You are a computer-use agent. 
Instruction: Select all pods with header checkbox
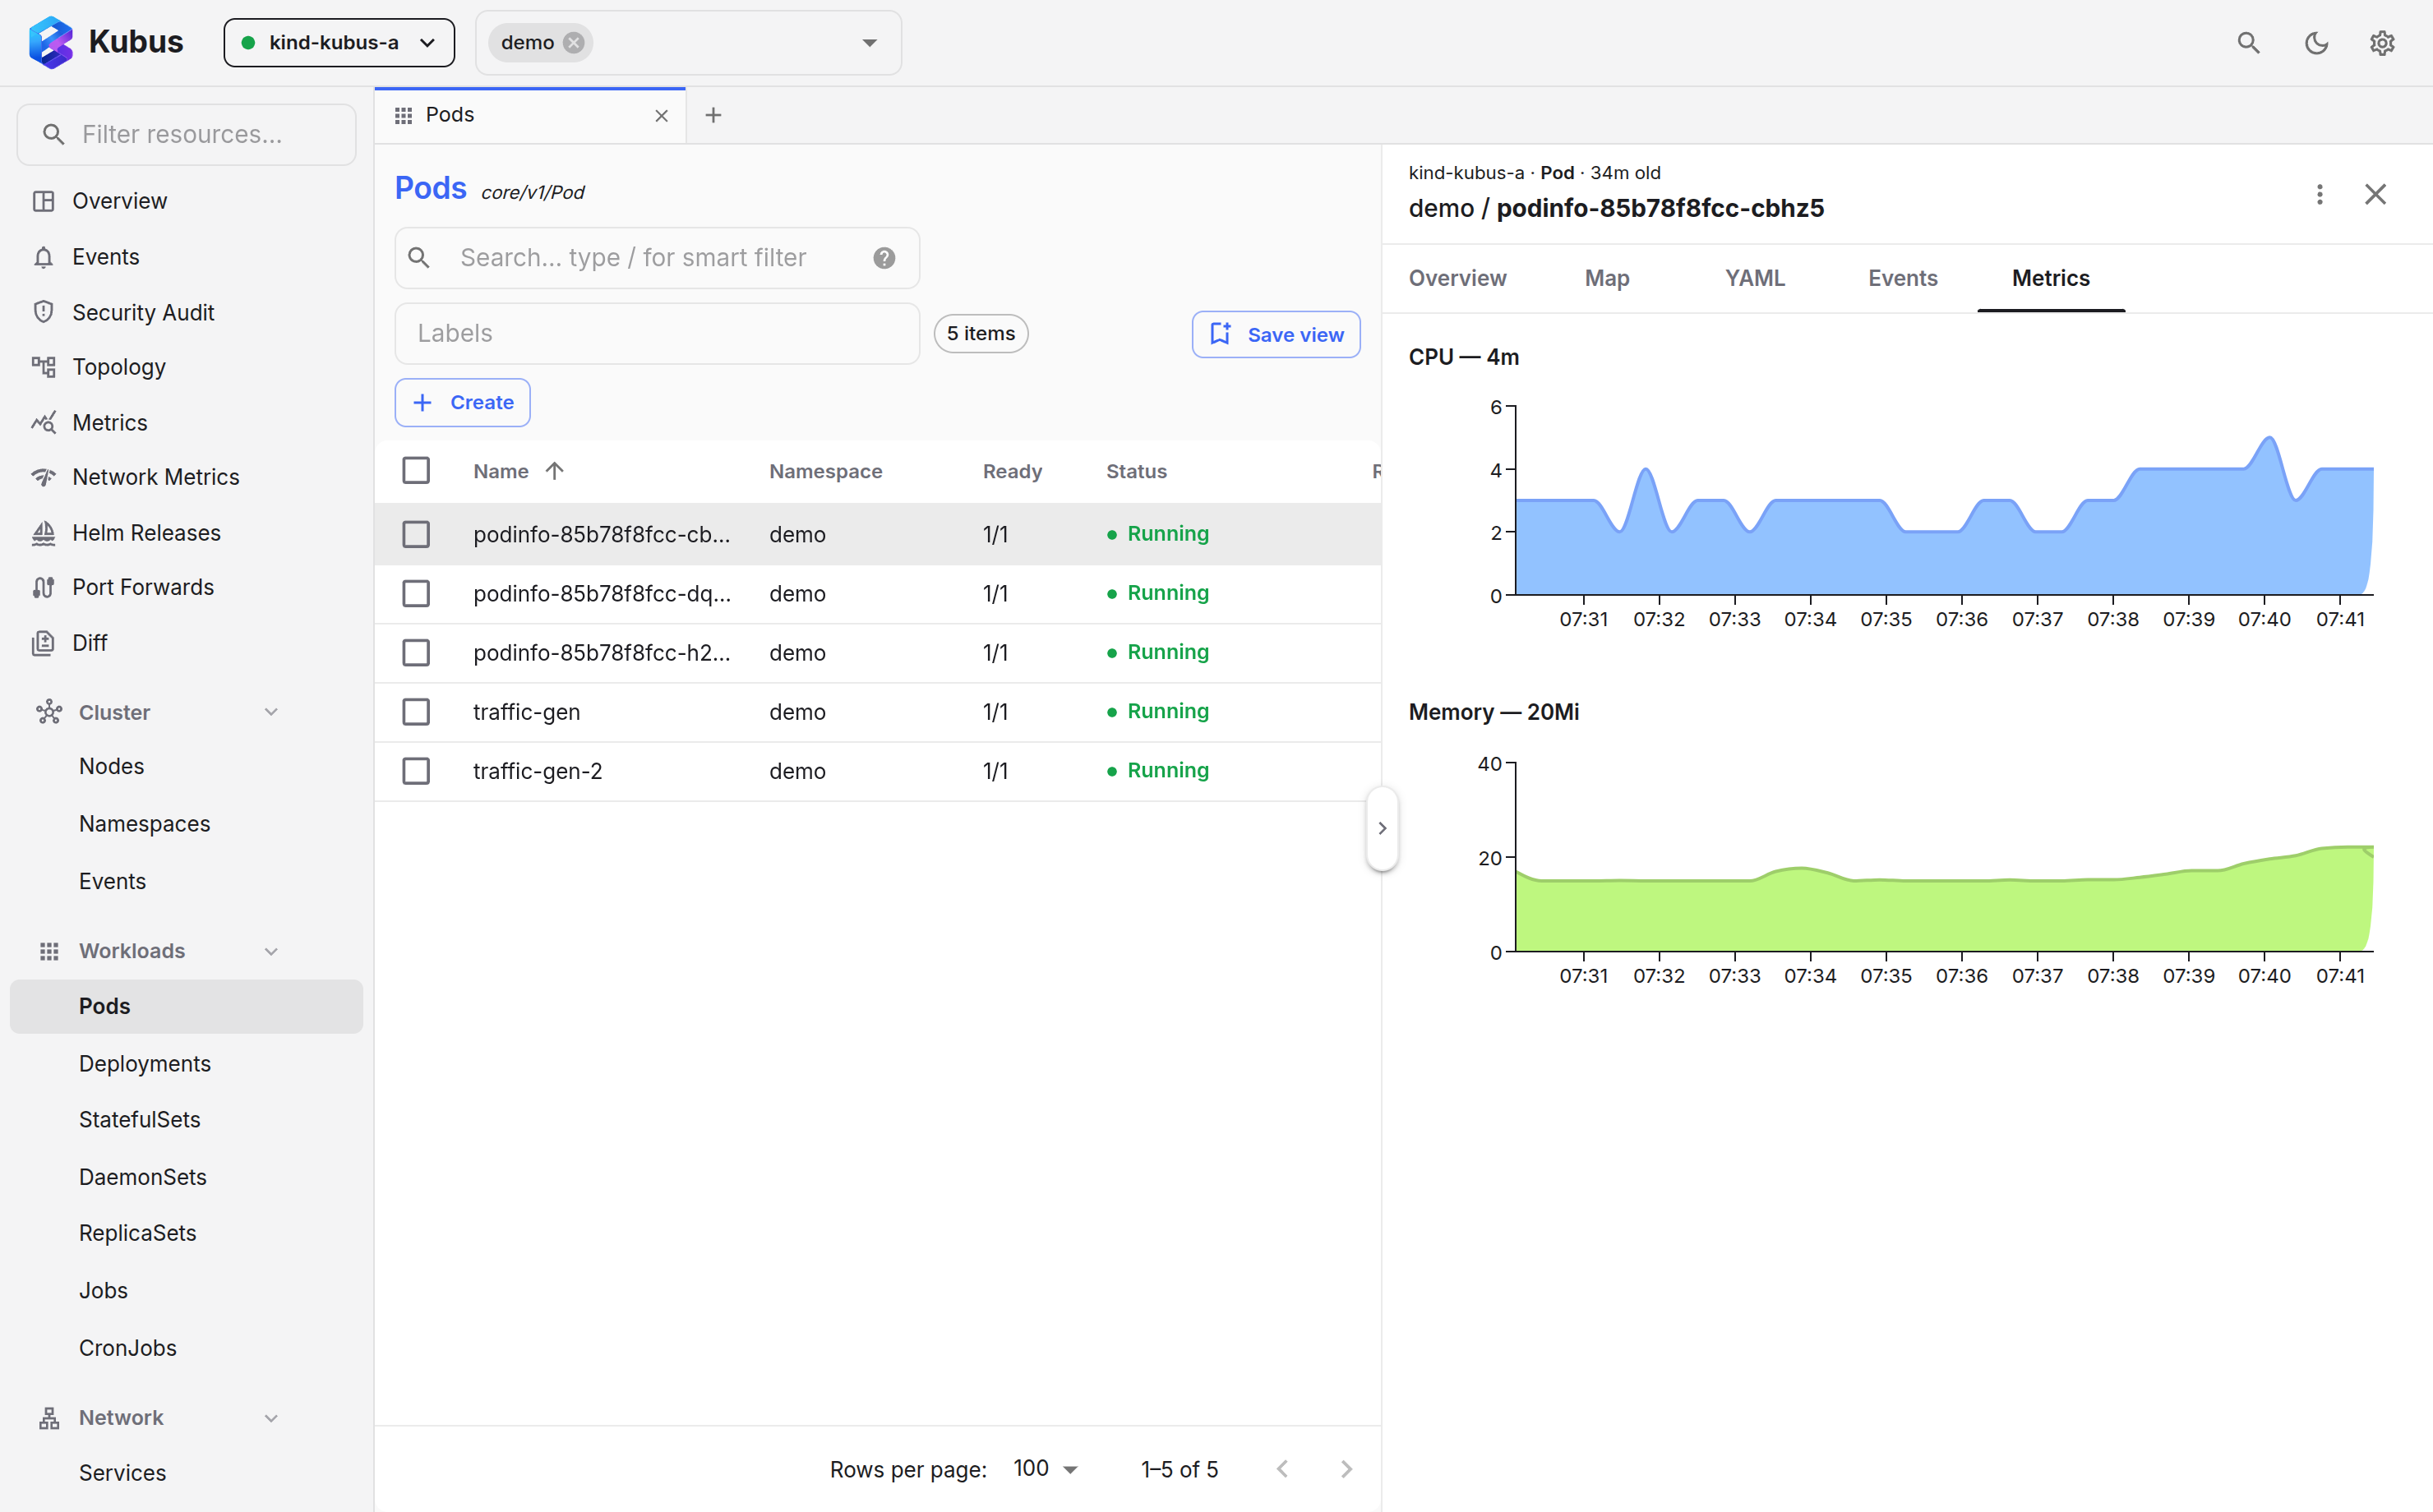pos(416,471)
